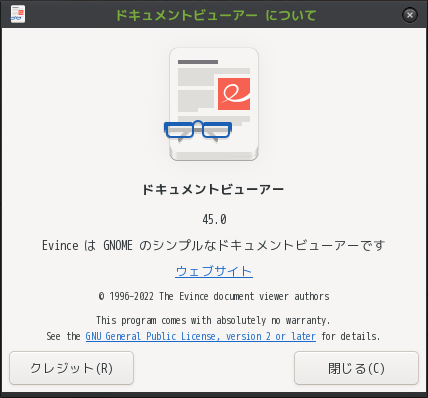Click the 閉じる(C) button
Viewport: 428px width, 398px height.
click(x=356, y=368)
